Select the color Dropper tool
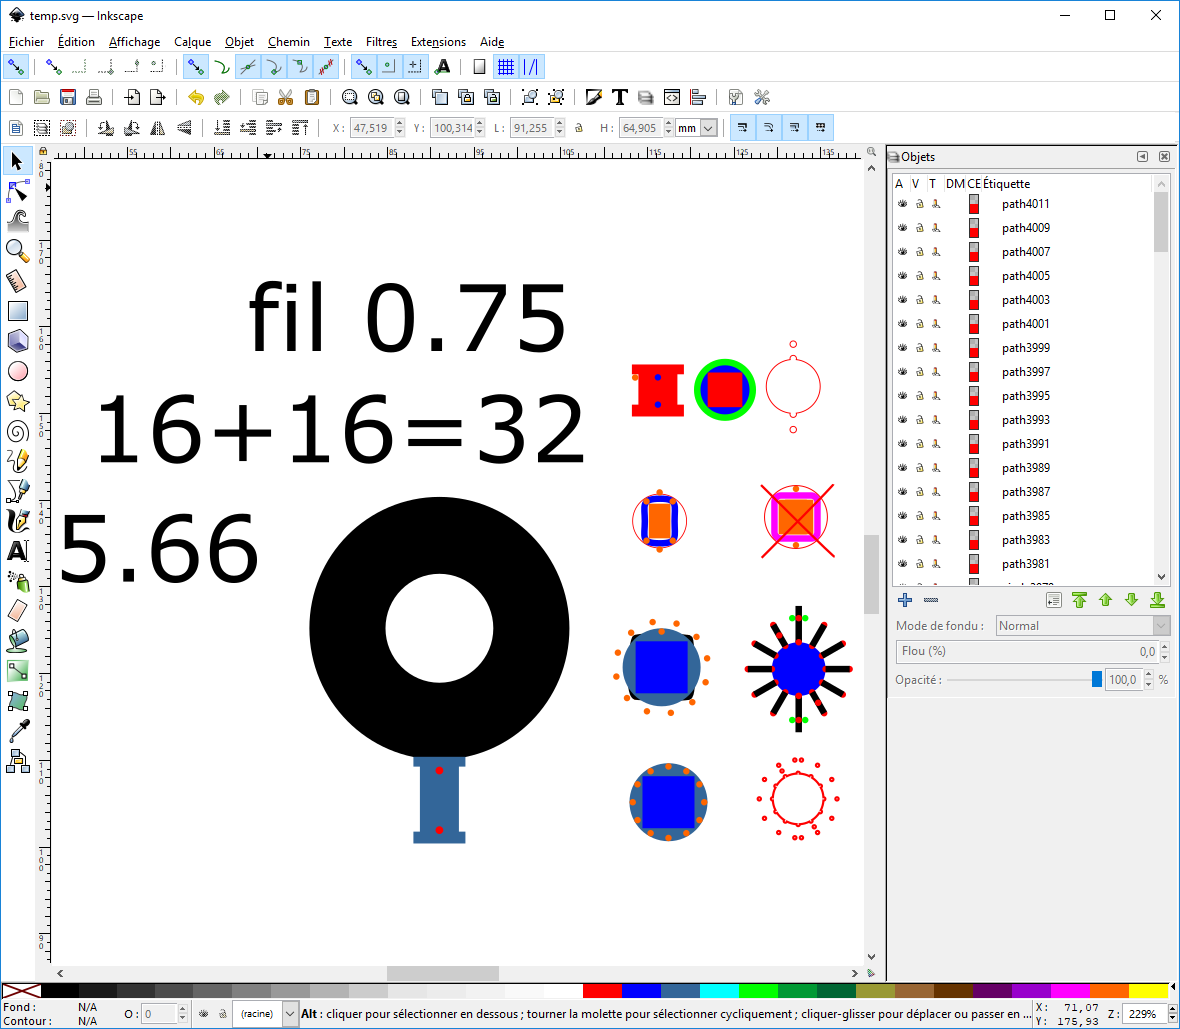Image resolution: width=1180 pixels, height=1029 pixels. click(17, 731)
